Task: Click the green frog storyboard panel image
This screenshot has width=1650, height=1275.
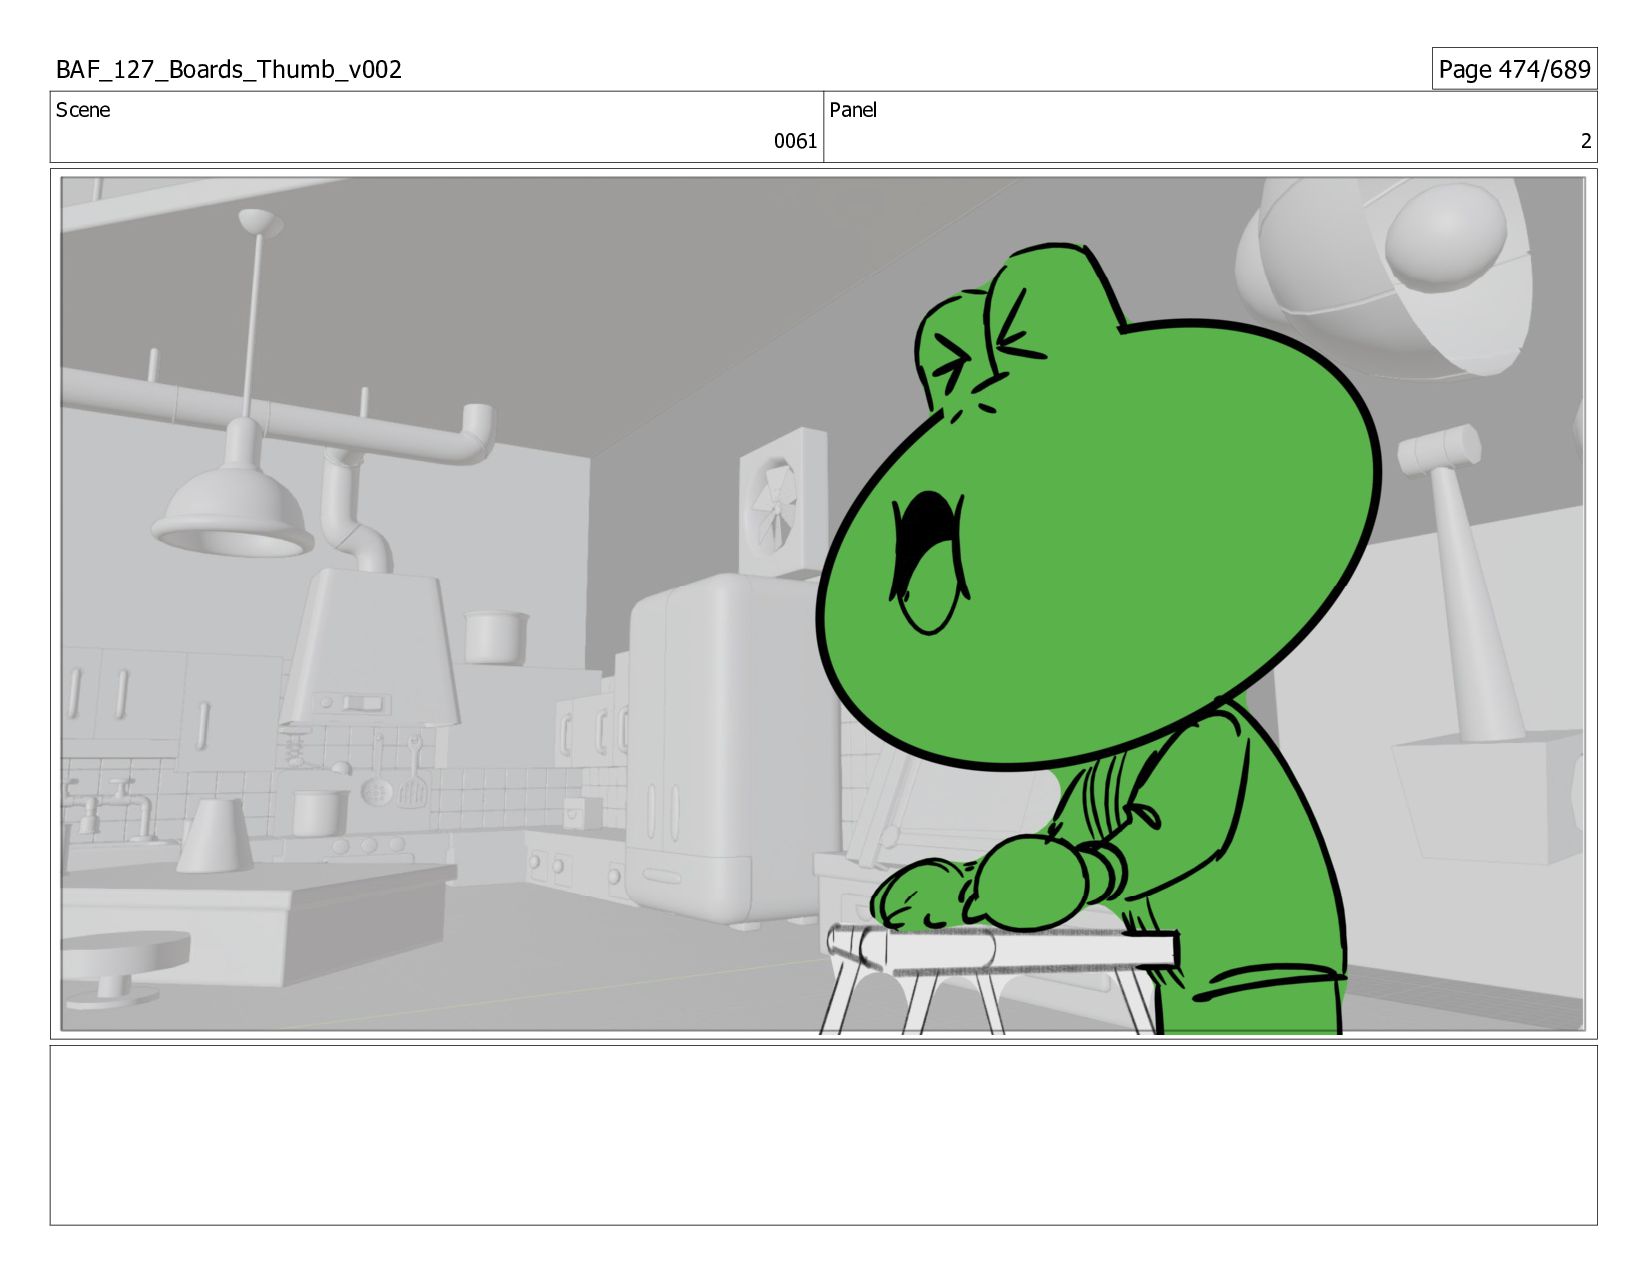Action: tap(823, 605)
